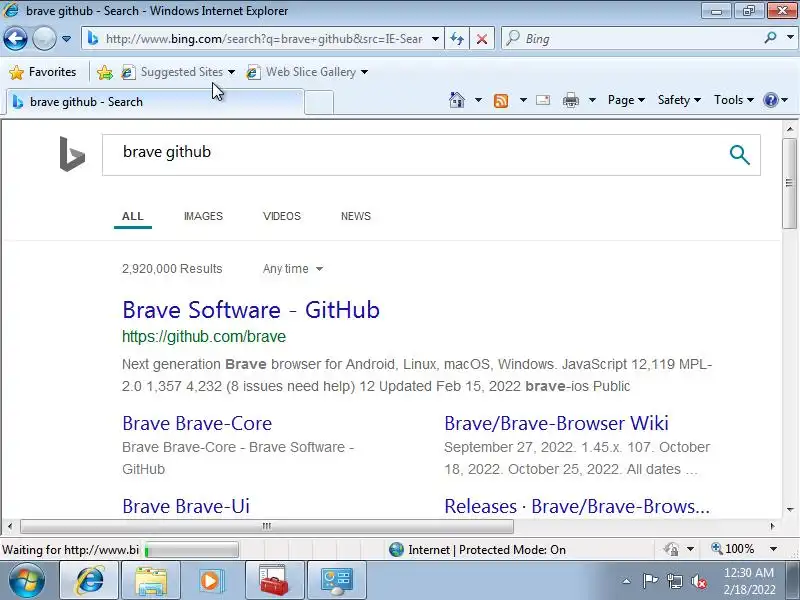Open the Page menu
The height and width of the screenshot is (600, 800).
pos(626,100)
